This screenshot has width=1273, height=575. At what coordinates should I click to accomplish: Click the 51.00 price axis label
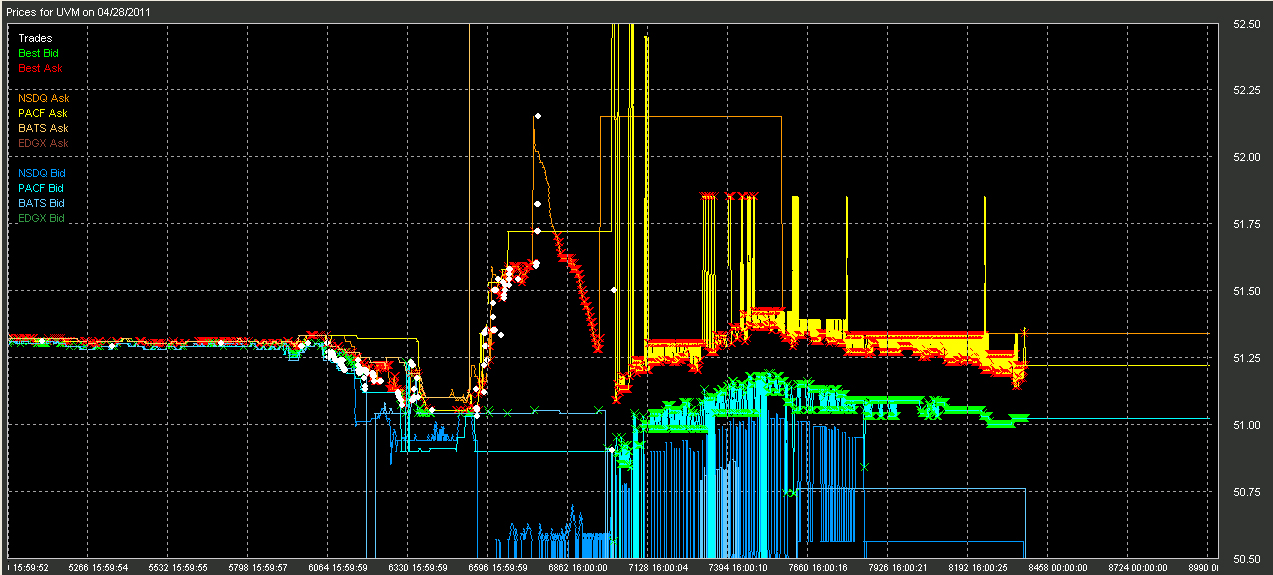pos(1246,425)
